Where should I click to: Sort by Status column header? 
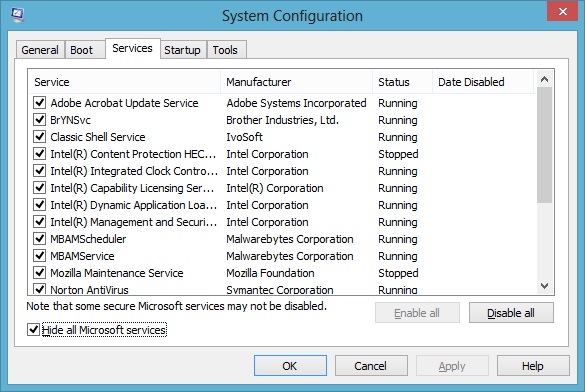tap(403, 82)
